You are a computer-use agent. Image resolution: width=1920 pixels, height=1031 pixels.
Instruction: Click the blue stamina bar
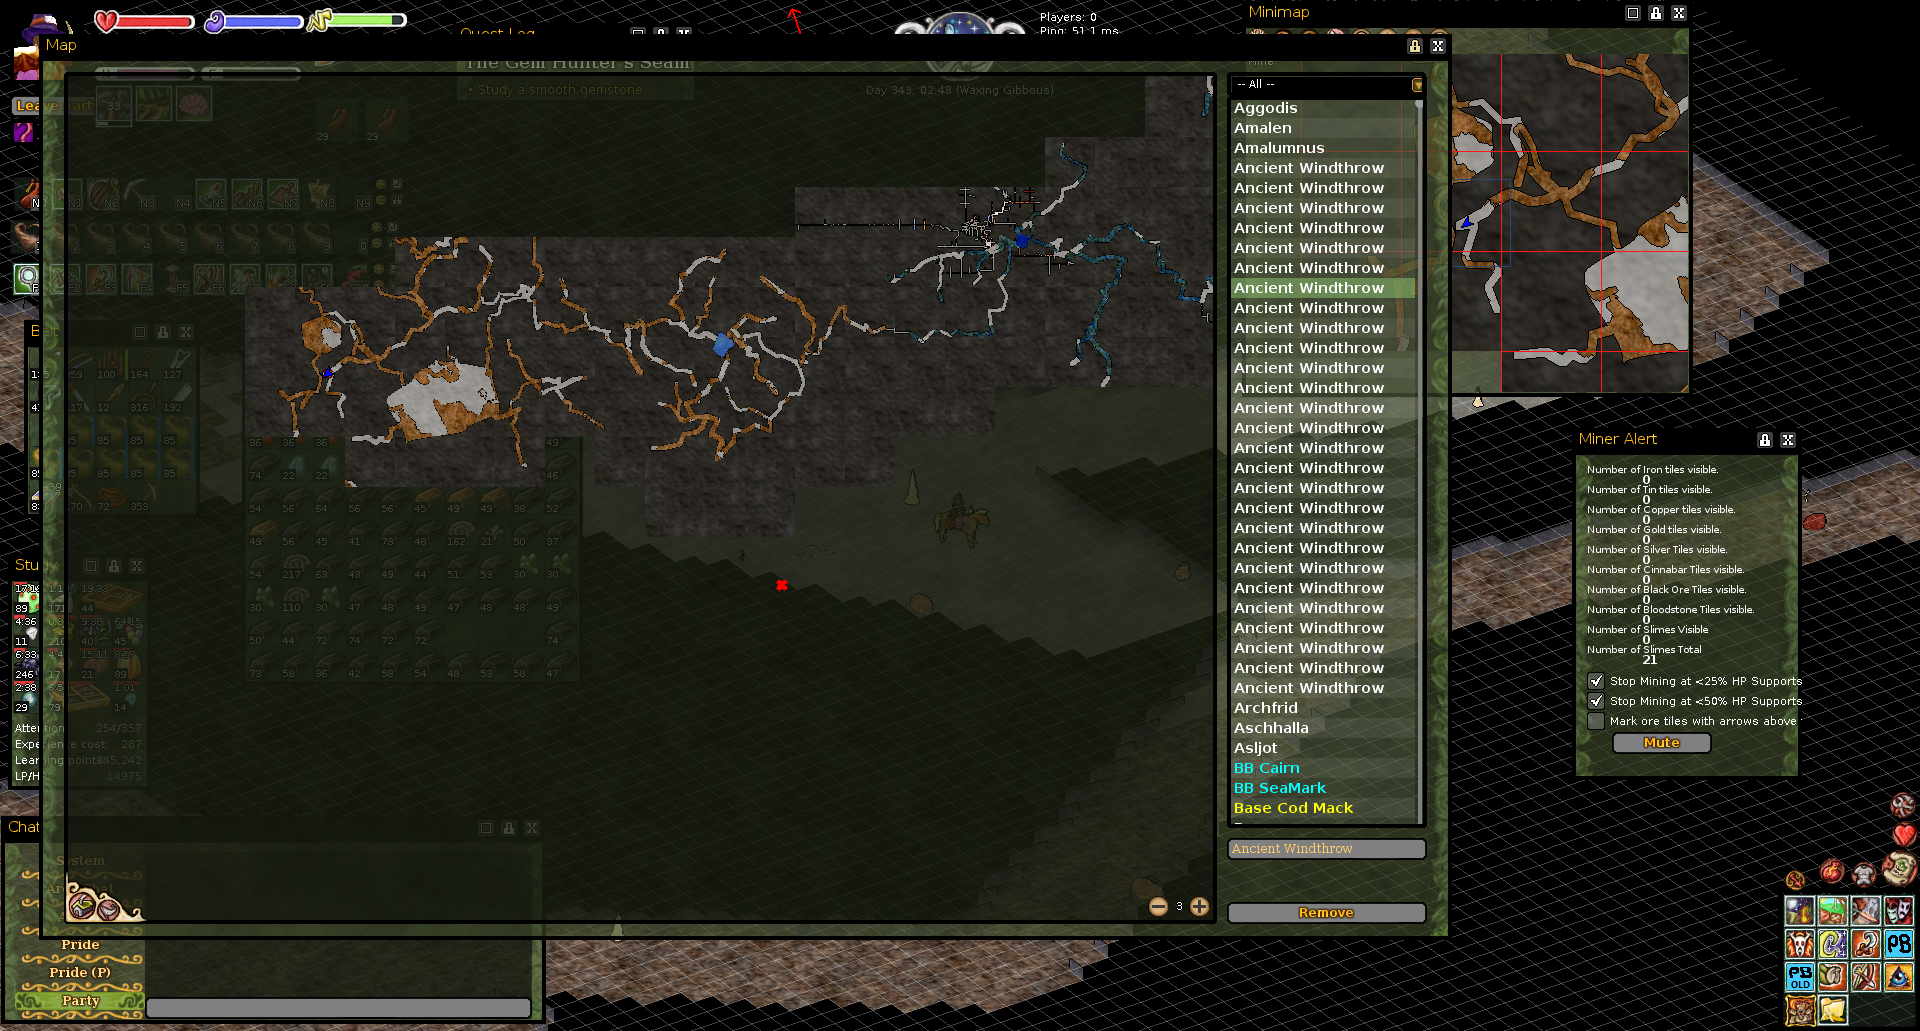tap(254, 21)
